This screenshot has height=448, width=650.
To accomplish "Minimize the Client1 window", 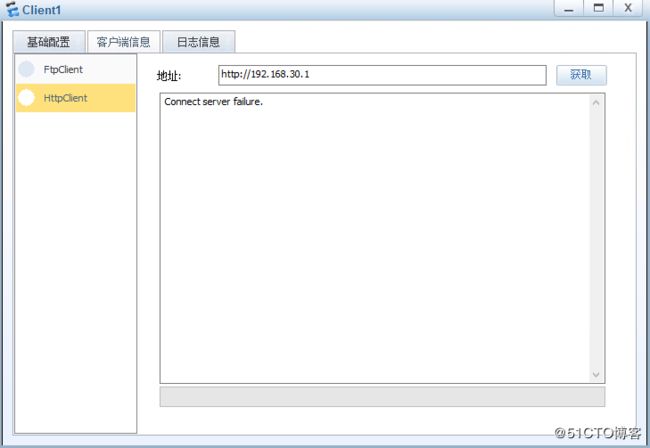I will 569,8.
